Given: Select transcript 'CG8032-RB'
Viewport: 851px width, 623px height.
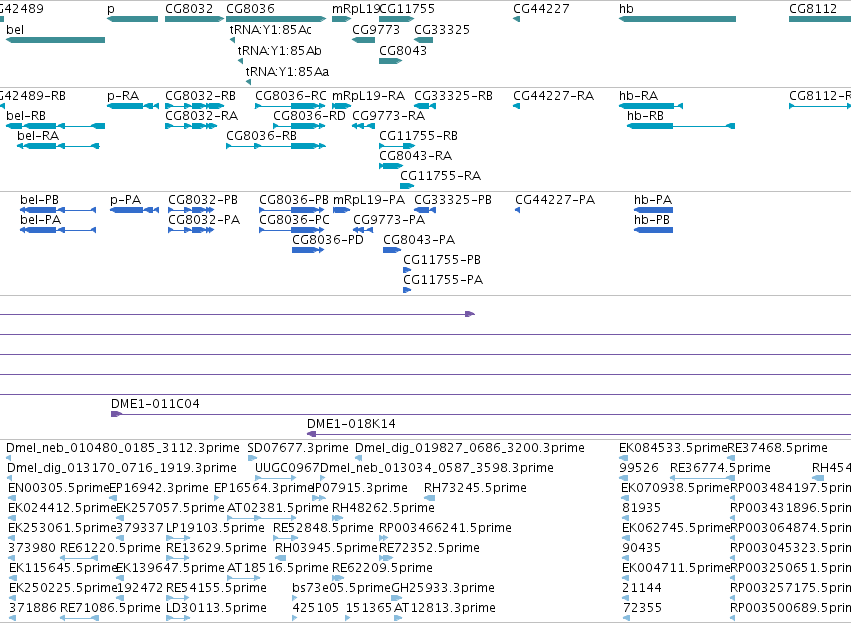Looking at the screenshot, I should pos(200,96).
